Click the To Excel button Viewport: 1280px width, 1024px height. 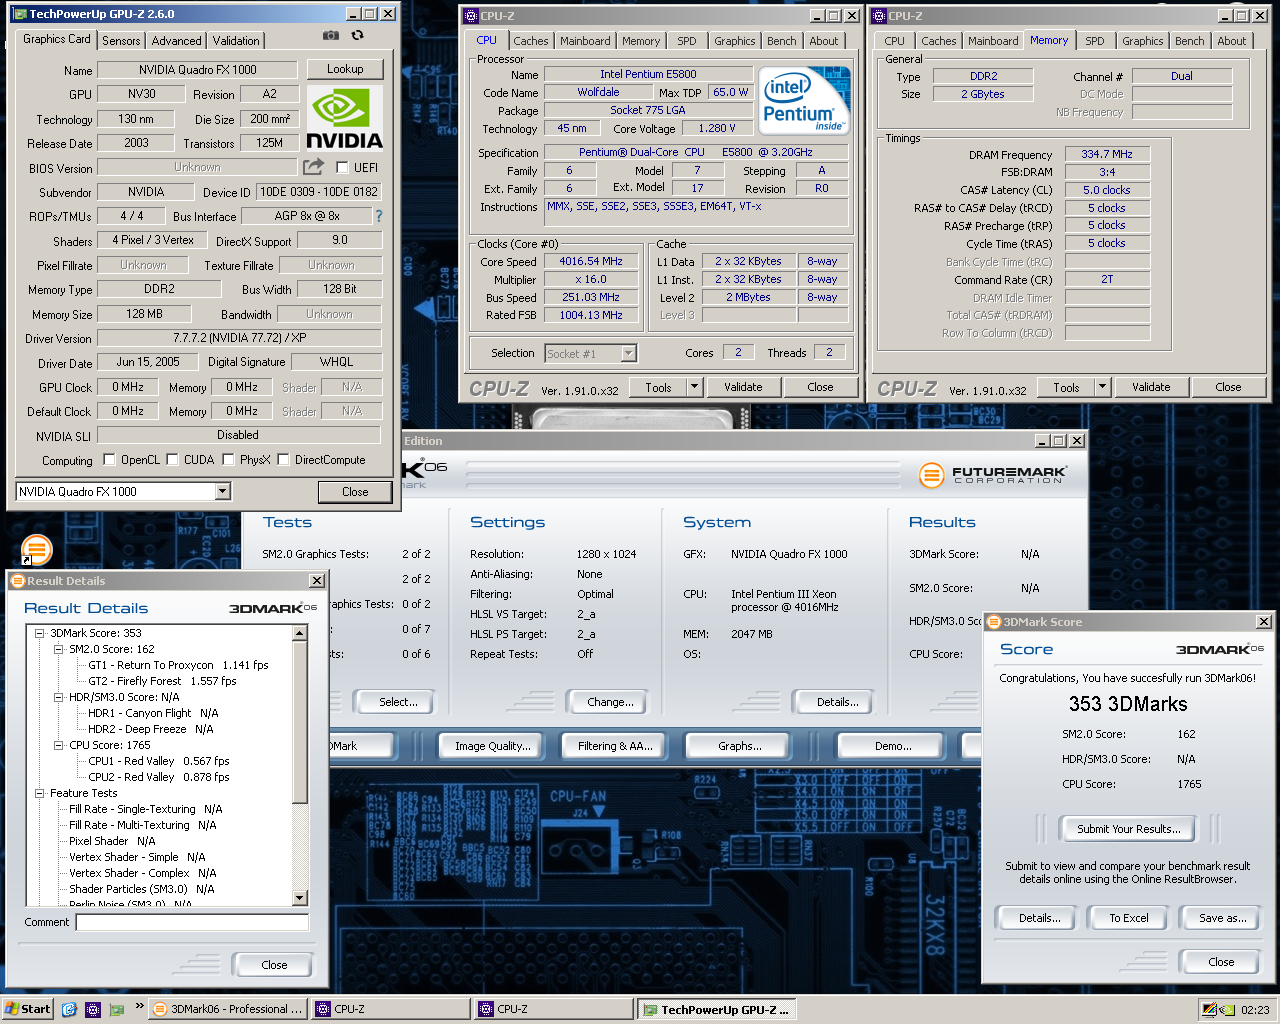(1129, 918)
